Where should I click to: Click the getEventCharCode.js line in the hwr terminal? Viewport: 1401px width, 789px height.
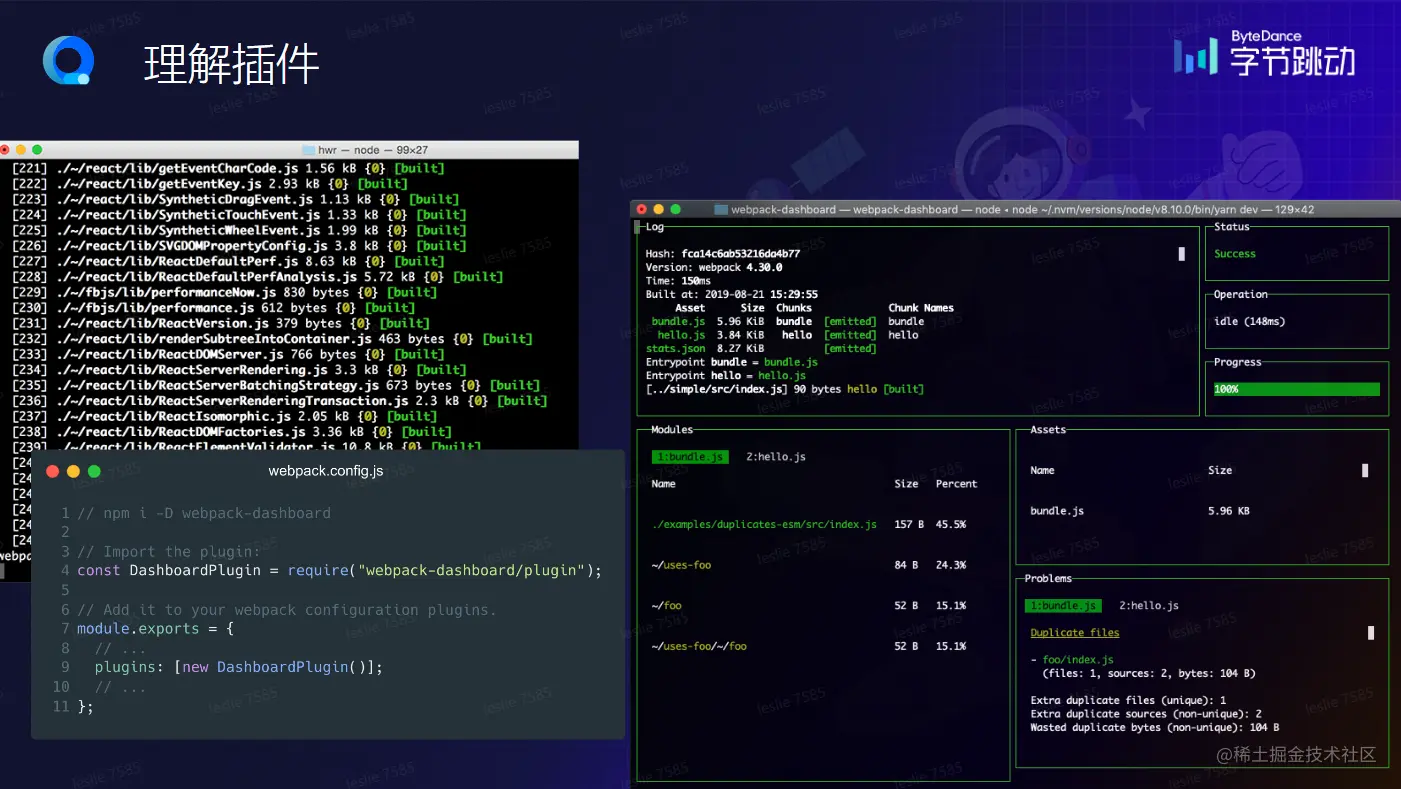point(229,168)
